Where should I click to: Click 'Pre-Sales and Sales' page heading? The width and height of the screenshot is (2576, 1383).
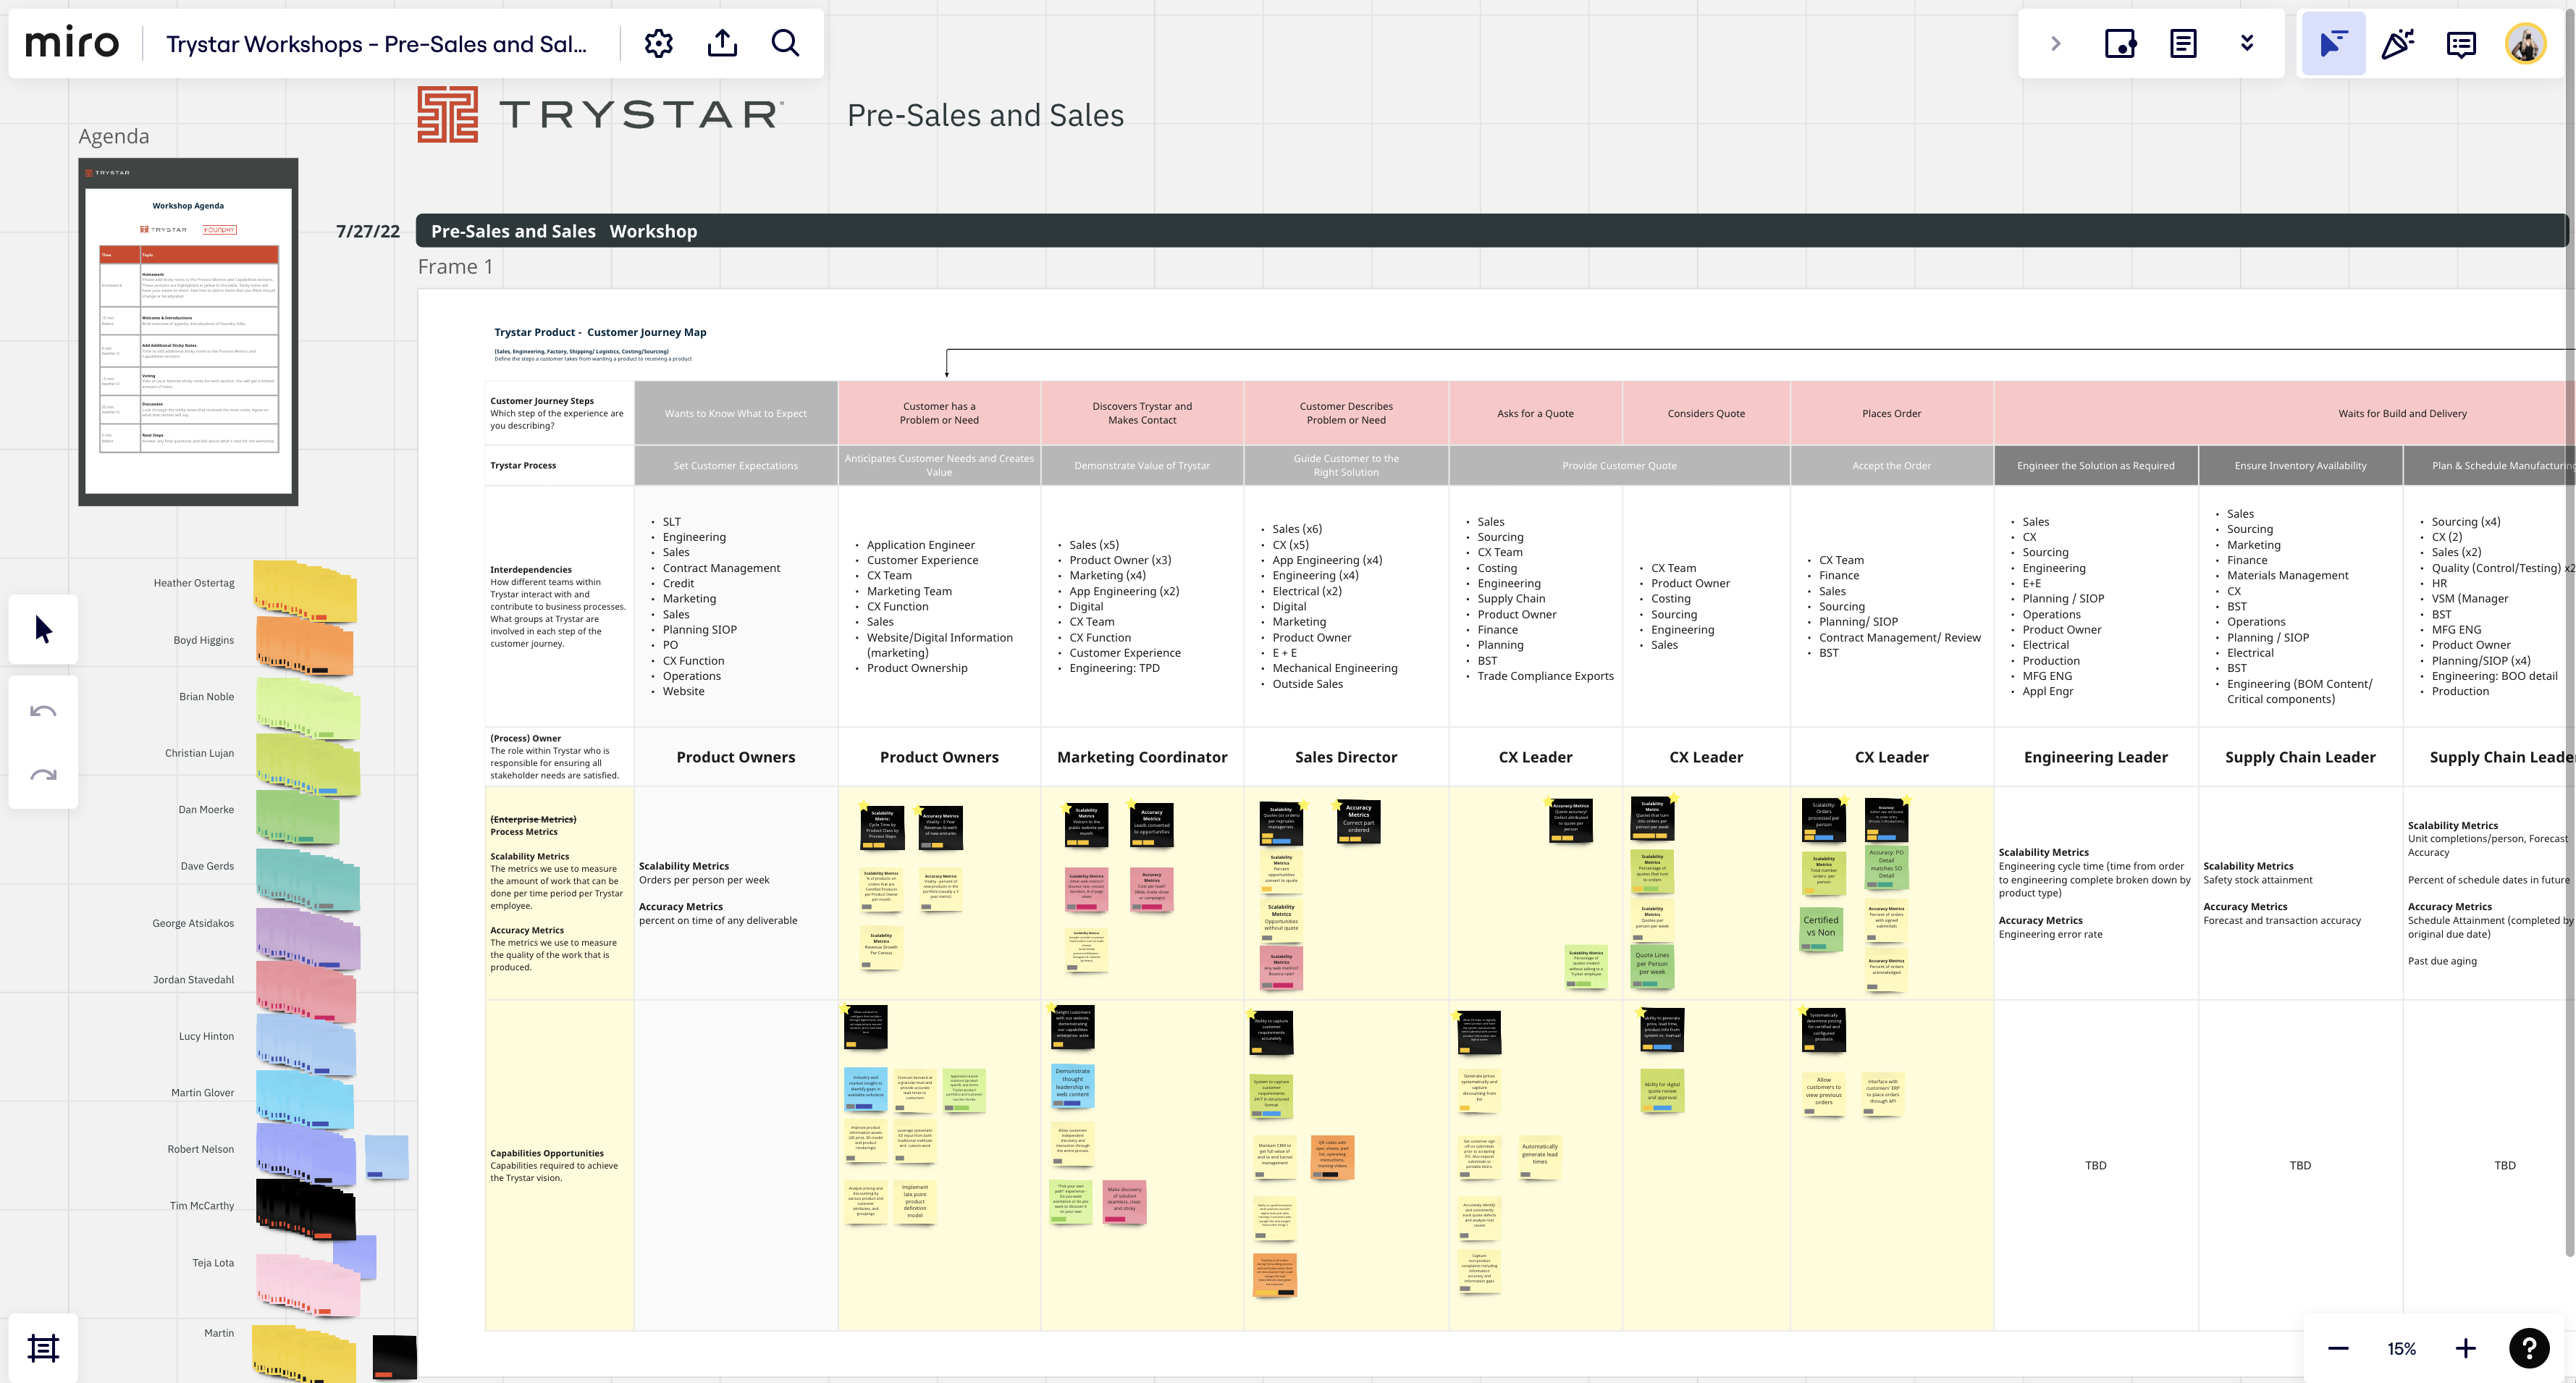(985, 115)
